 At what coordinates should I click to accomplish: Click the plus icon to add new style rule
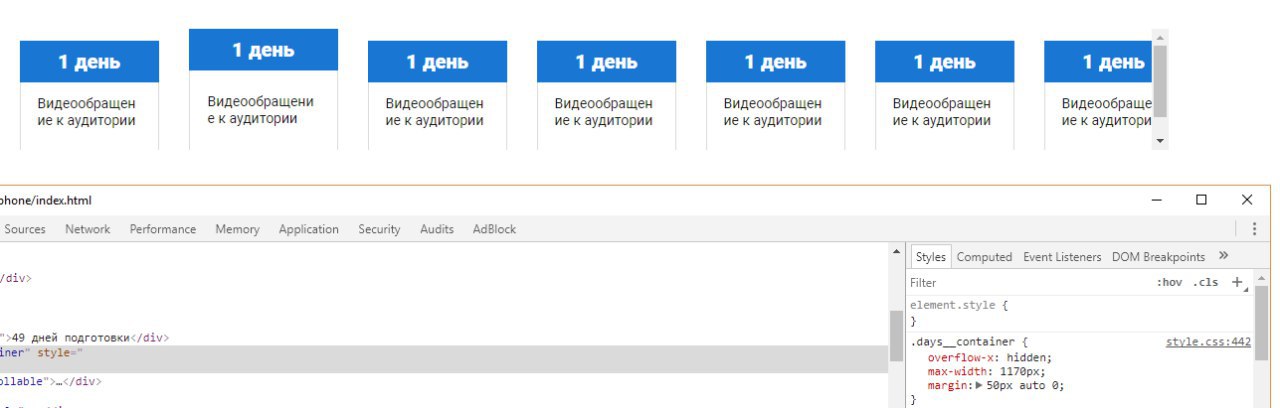click(x=1237, y=282)
